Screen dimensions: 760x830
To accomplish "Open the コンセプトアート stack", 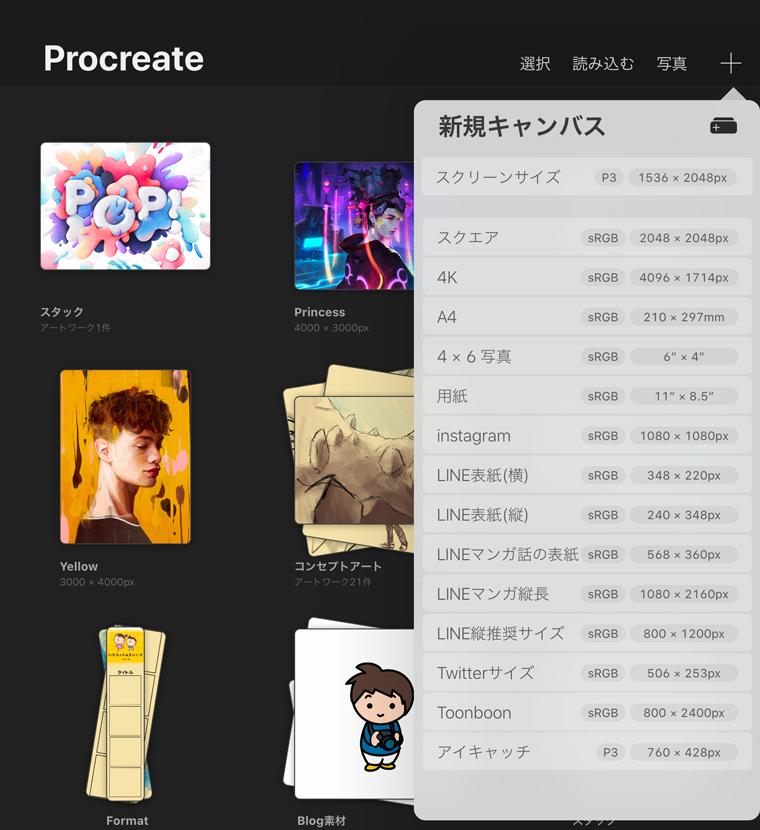I will (x=349, y=461).
